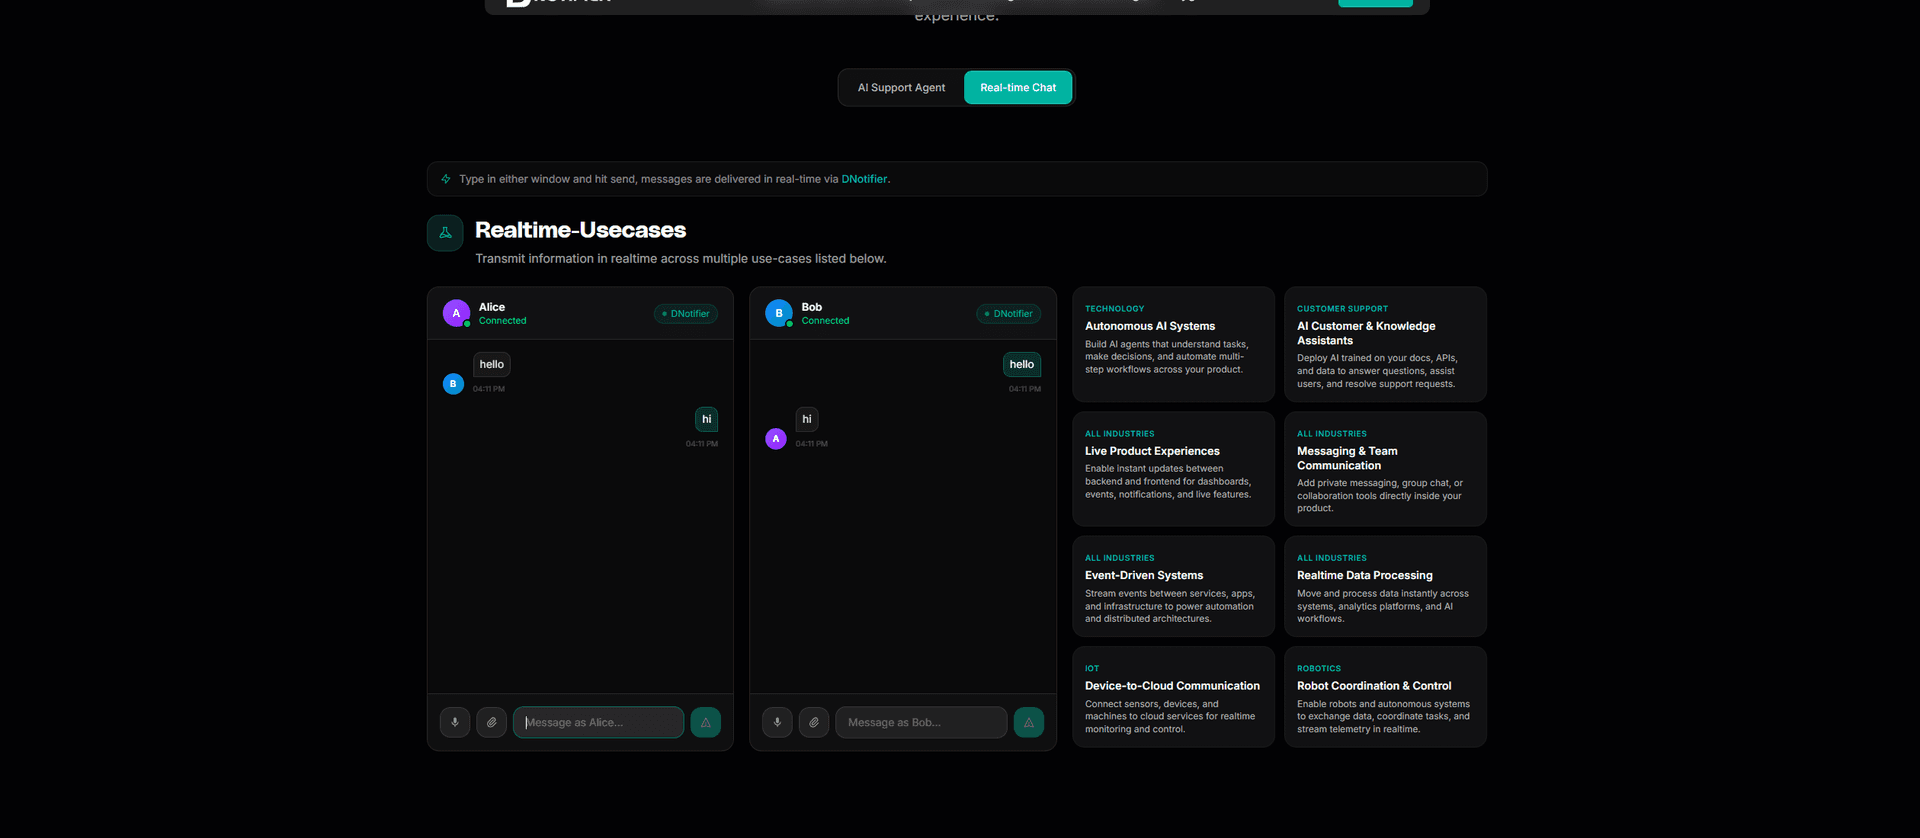Image resolution: width=1920 pixels, height=838 pixels.
Task: Select the Real-time Chat tab
Action: click(x=1018, y=88)
